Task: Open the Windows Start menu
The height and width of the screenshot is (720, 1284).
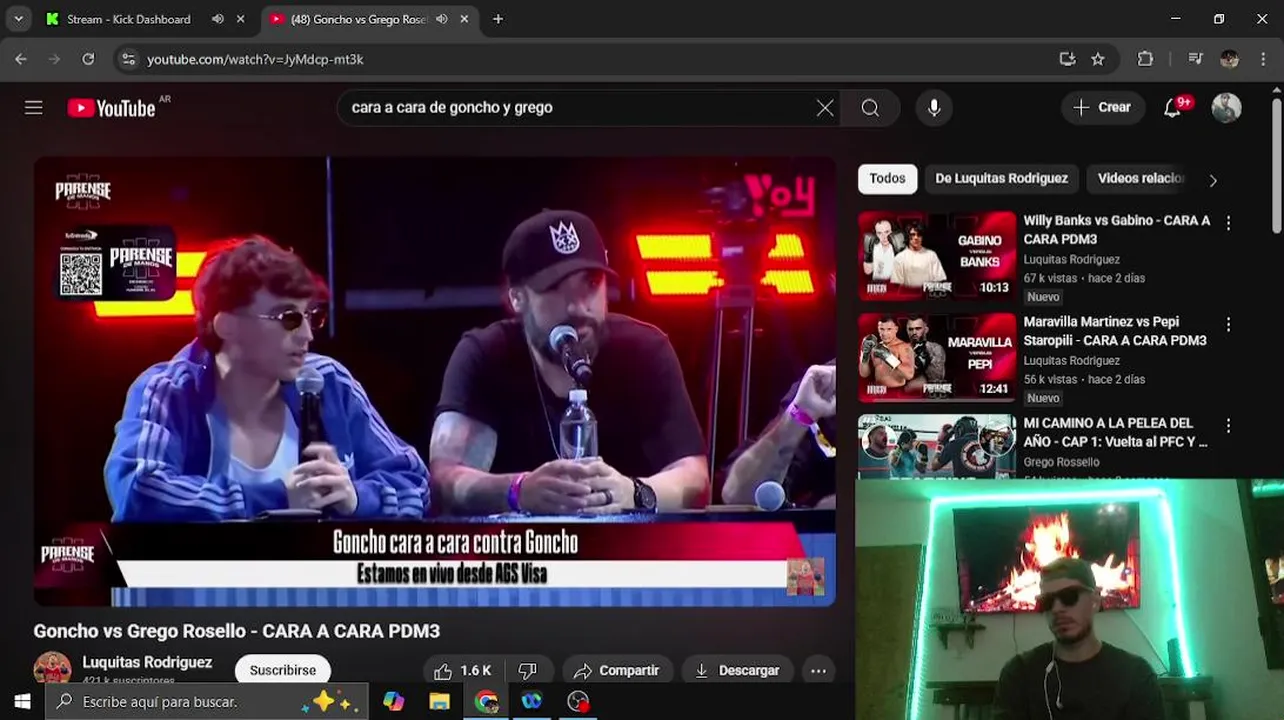Action: 22,701
